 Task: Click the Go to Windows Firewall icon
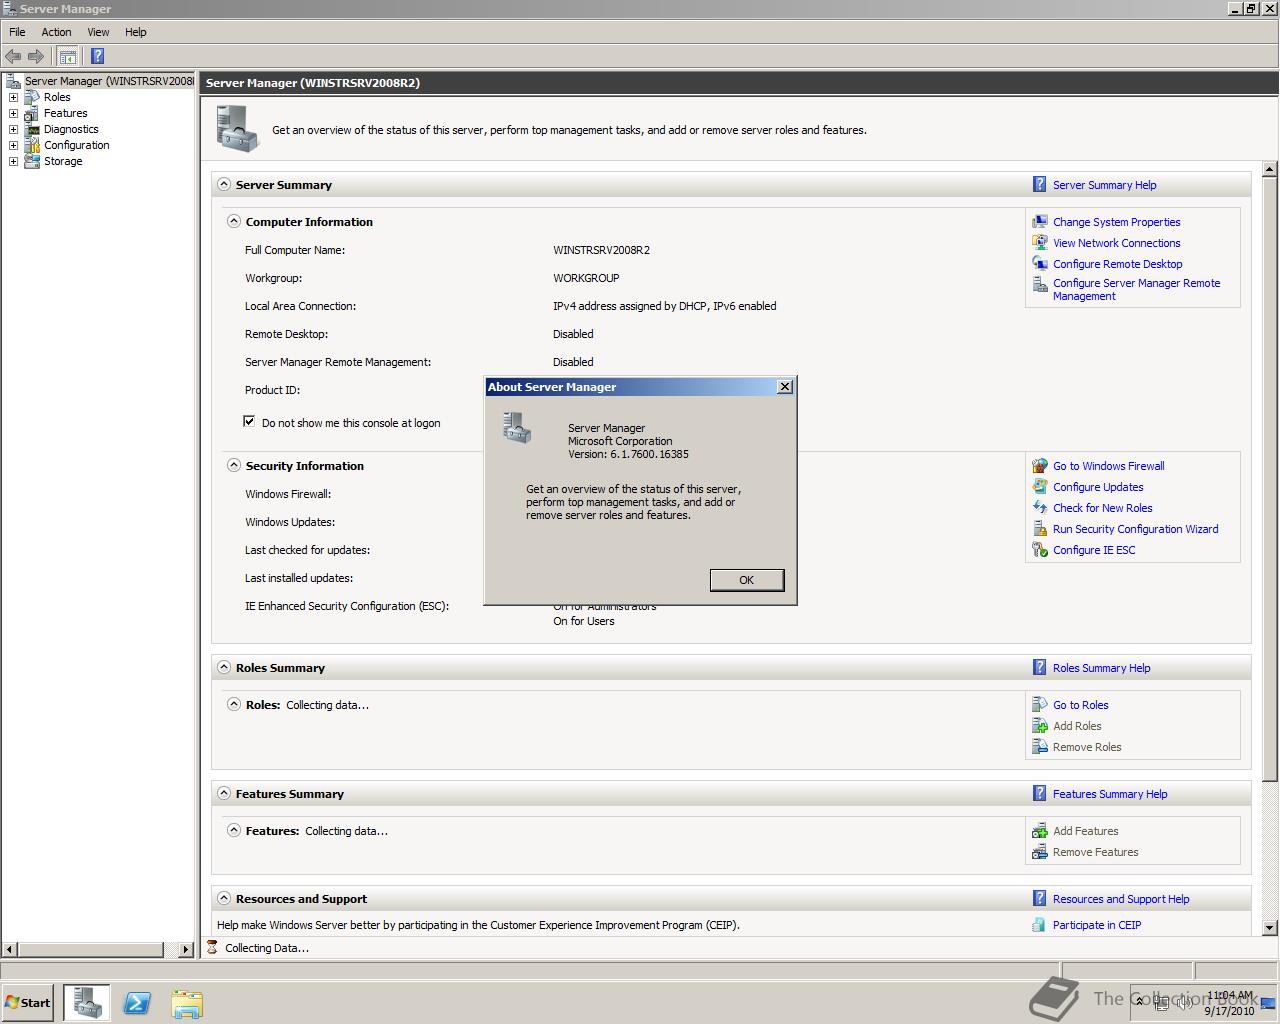pos(1040,466)
